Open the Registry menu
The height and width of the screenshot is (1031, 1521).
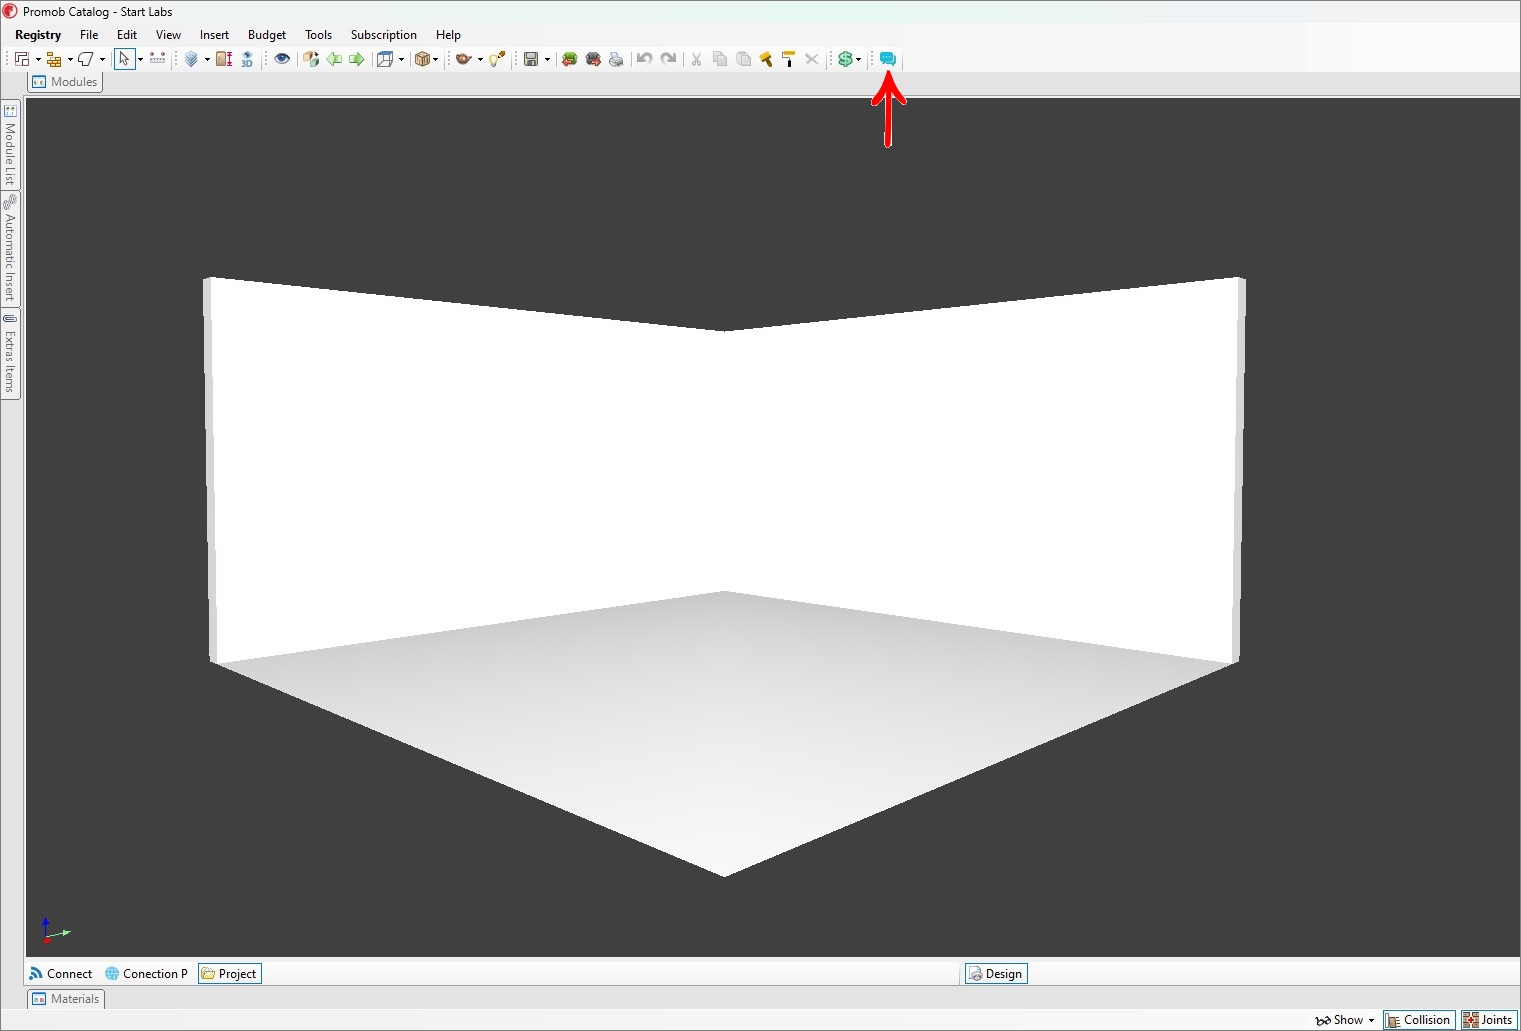click(x=38, y=35)
